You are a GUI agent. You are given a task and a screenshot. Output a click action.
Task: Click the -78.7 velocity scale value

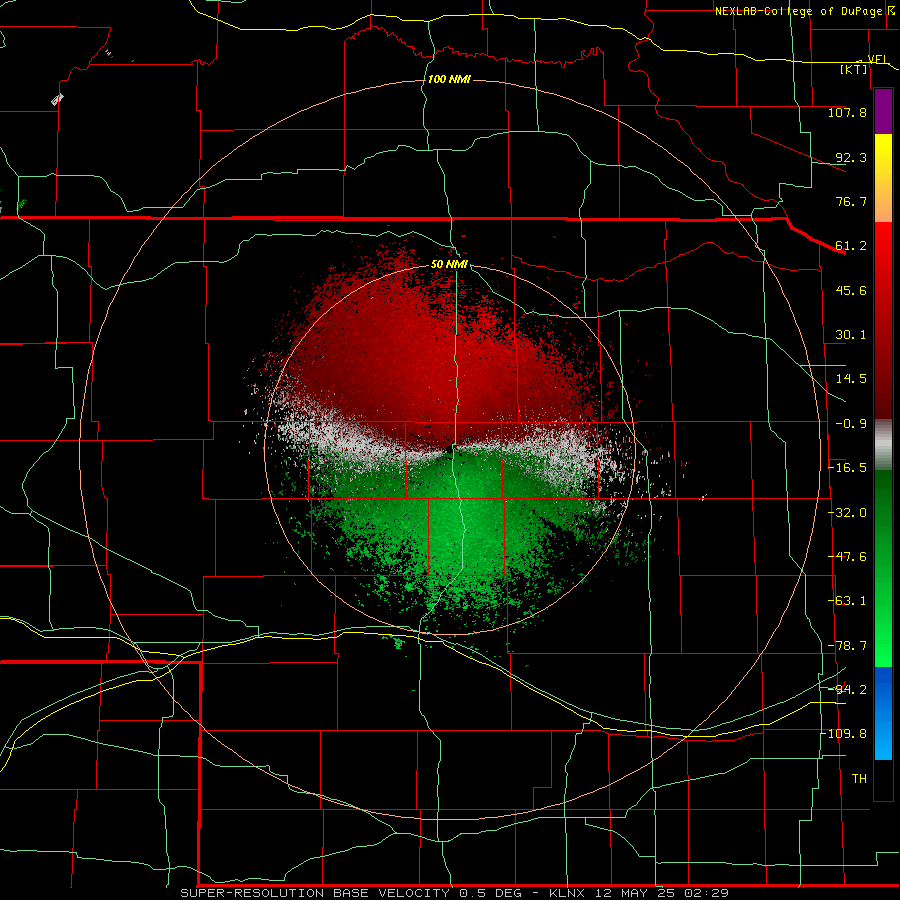pos(847,646)
